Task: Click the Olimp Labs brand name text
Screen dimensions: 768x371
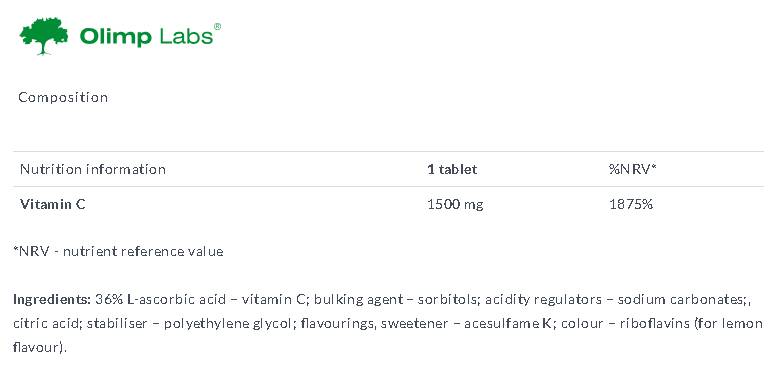Action: [146, 37]
